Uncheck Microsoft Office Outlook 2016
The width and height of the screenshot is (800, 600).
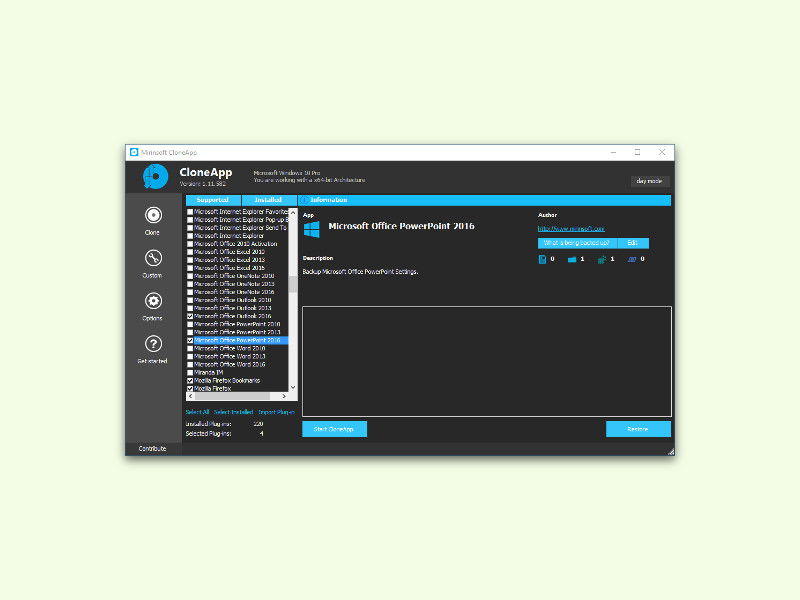click(190, 316)
